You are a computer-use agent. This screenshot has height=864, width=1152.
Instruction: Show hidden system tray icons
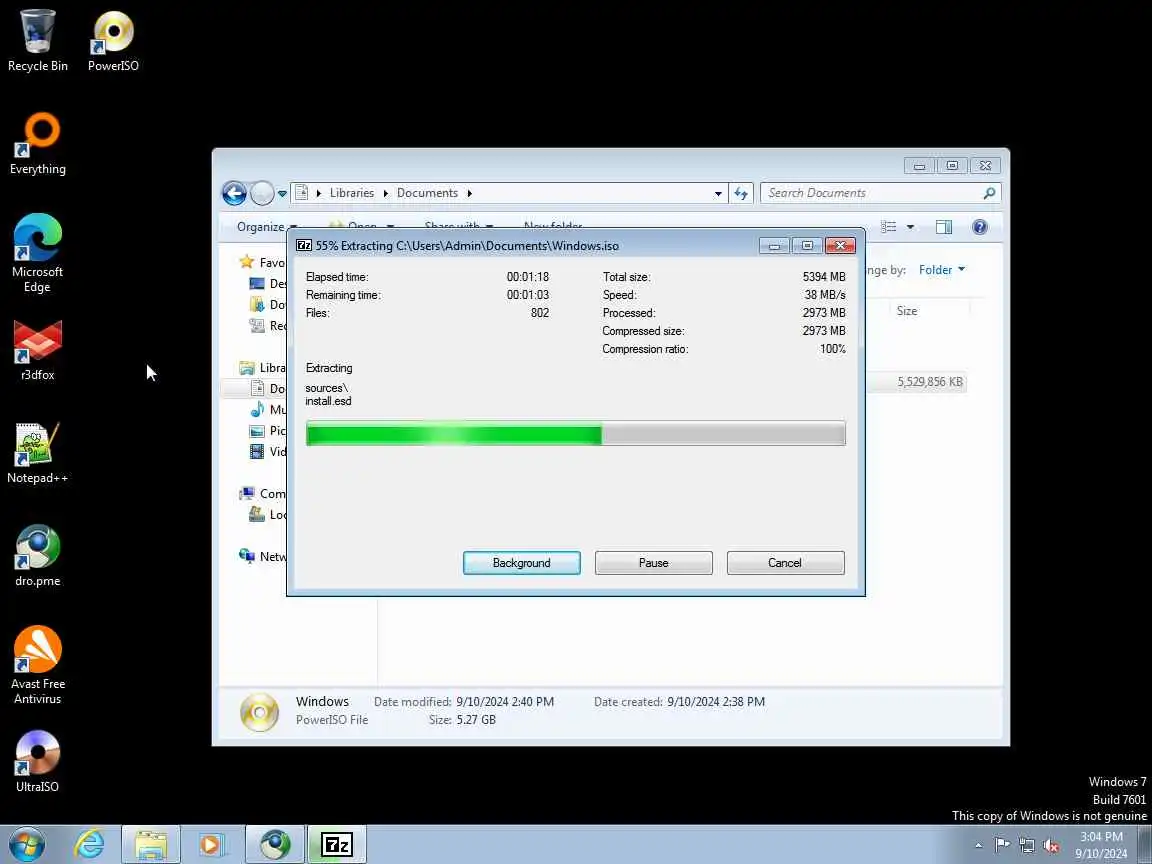click(x=979, y=846)
